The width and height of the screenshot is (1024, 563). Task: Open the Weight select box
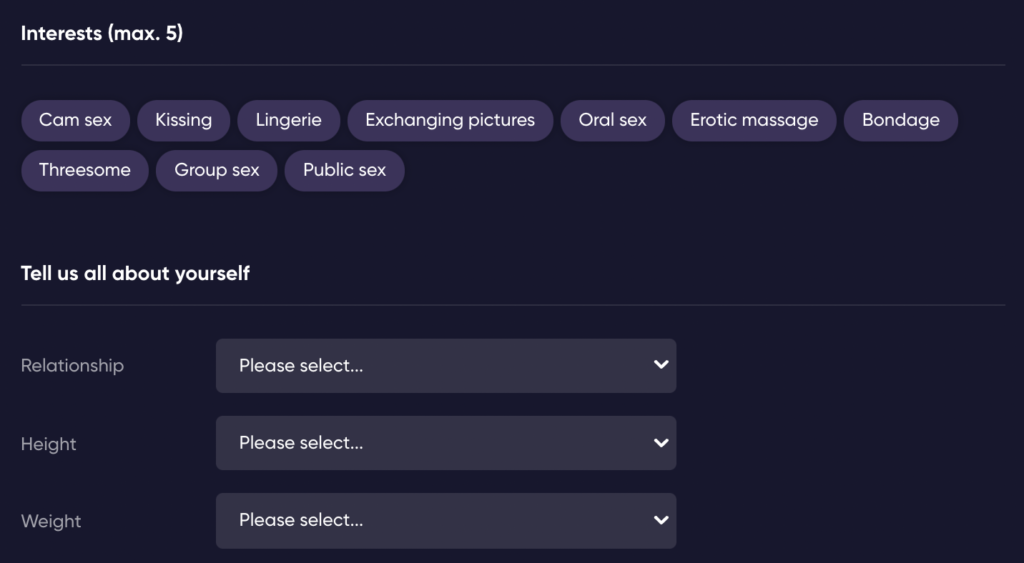pos(446,521)
